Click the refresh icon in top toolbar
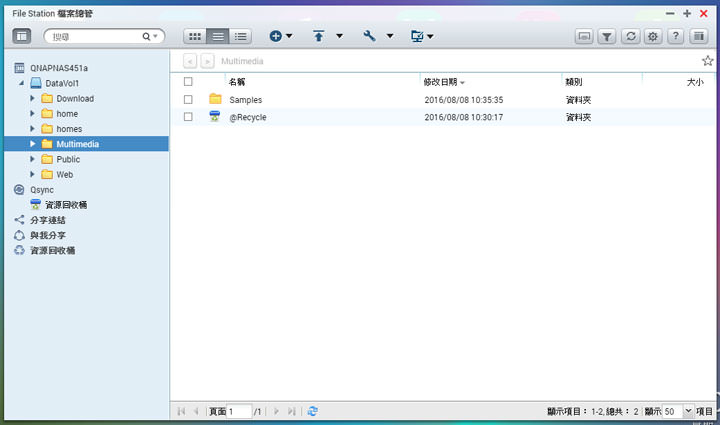Image resolution: width=720 pixels, height=425 pixels. [630, 36]
